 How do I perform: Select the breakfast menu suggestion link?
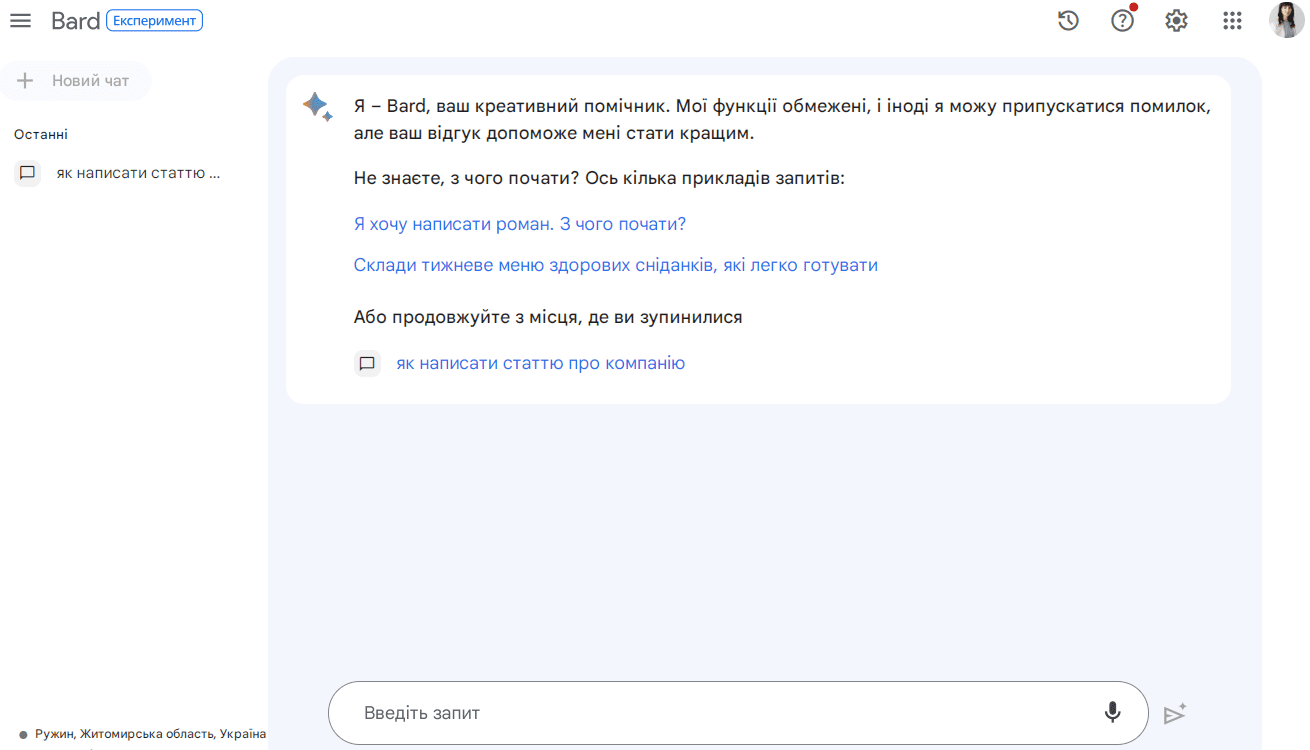[615, 264]
